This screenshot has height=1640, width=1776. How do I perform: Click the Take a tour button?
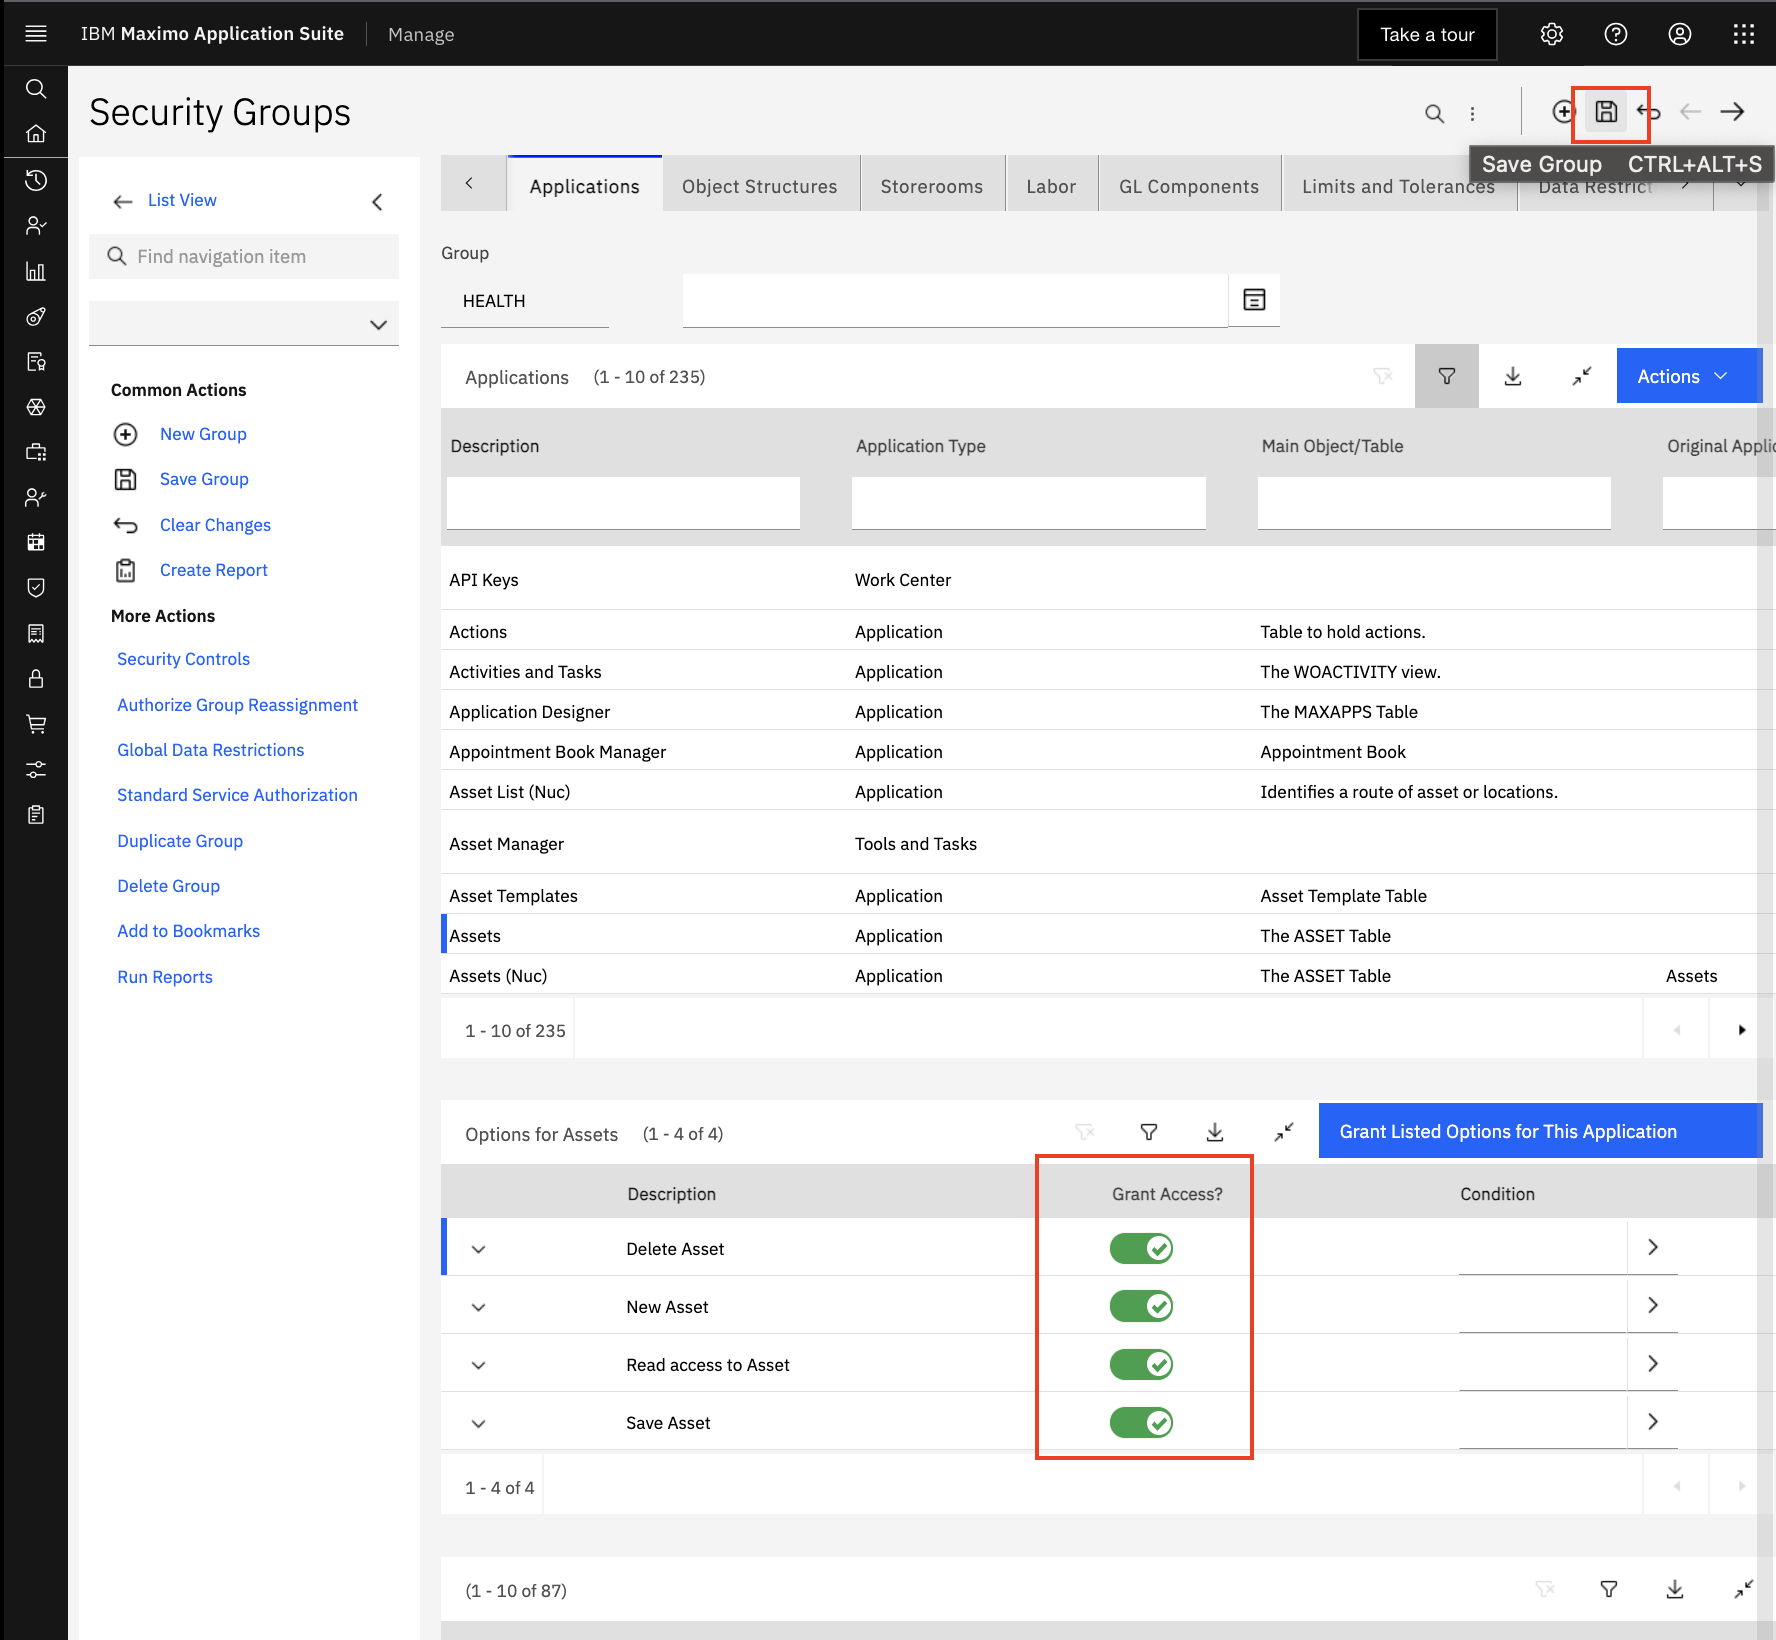click(x=1427, y=34)
